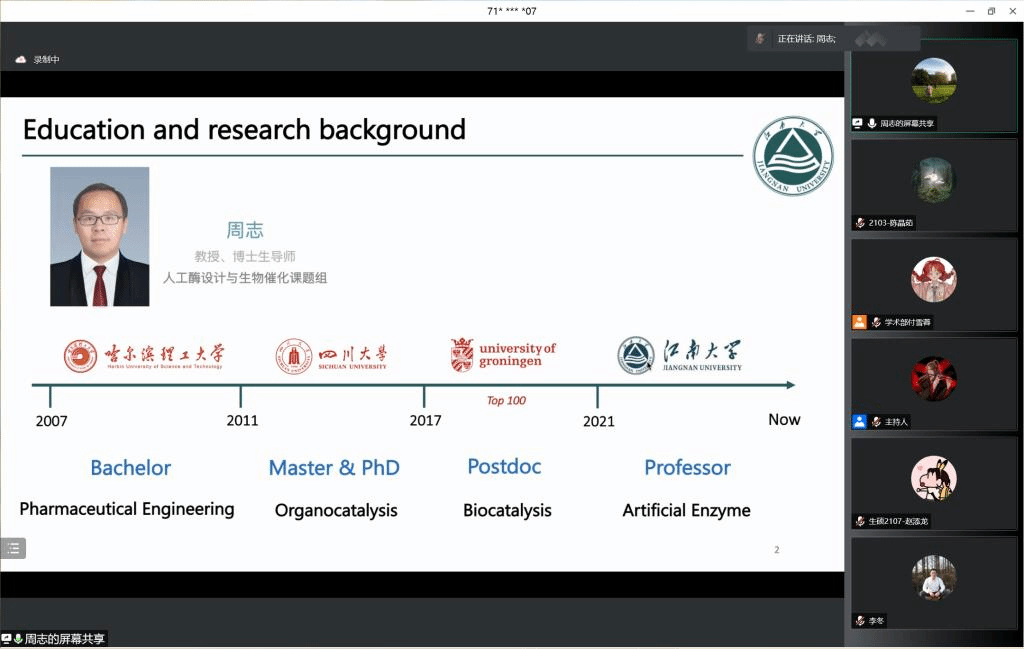Click the 周志的屏幕共享 label at bottom-left

[65, 639]
